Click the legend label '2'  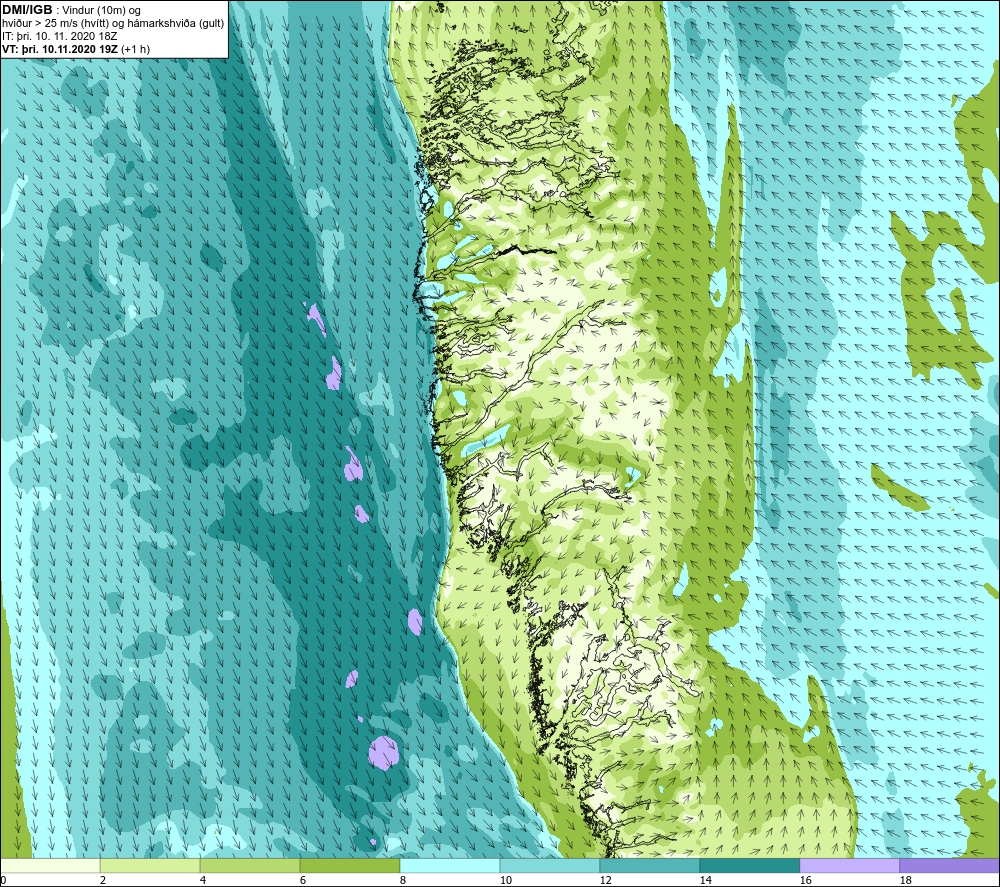pos(103,880)
